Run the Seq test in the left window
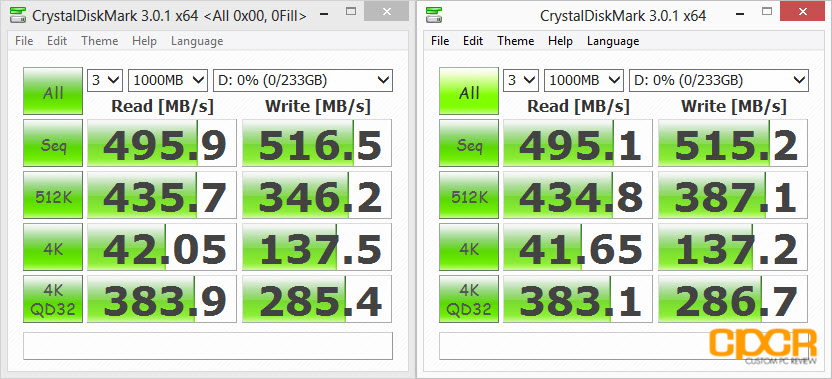The image size is (832, 379). click(53, 143)
